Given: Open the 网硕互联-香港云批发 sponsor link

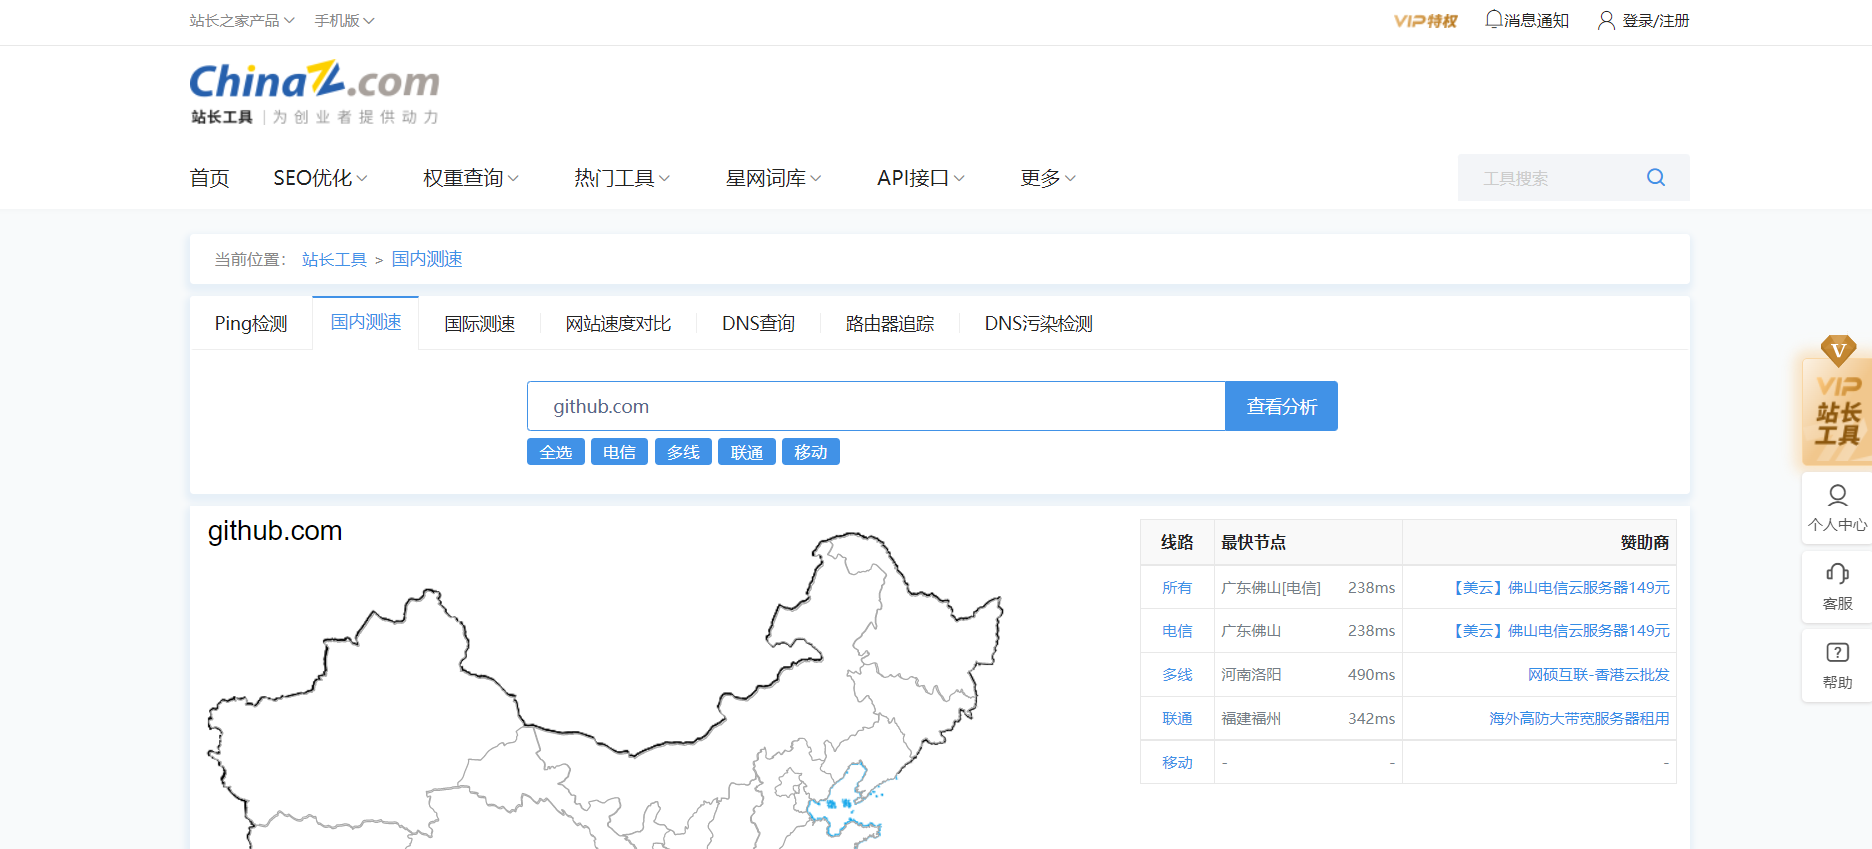Looking at the screenshot, I should pos(1598,675).
